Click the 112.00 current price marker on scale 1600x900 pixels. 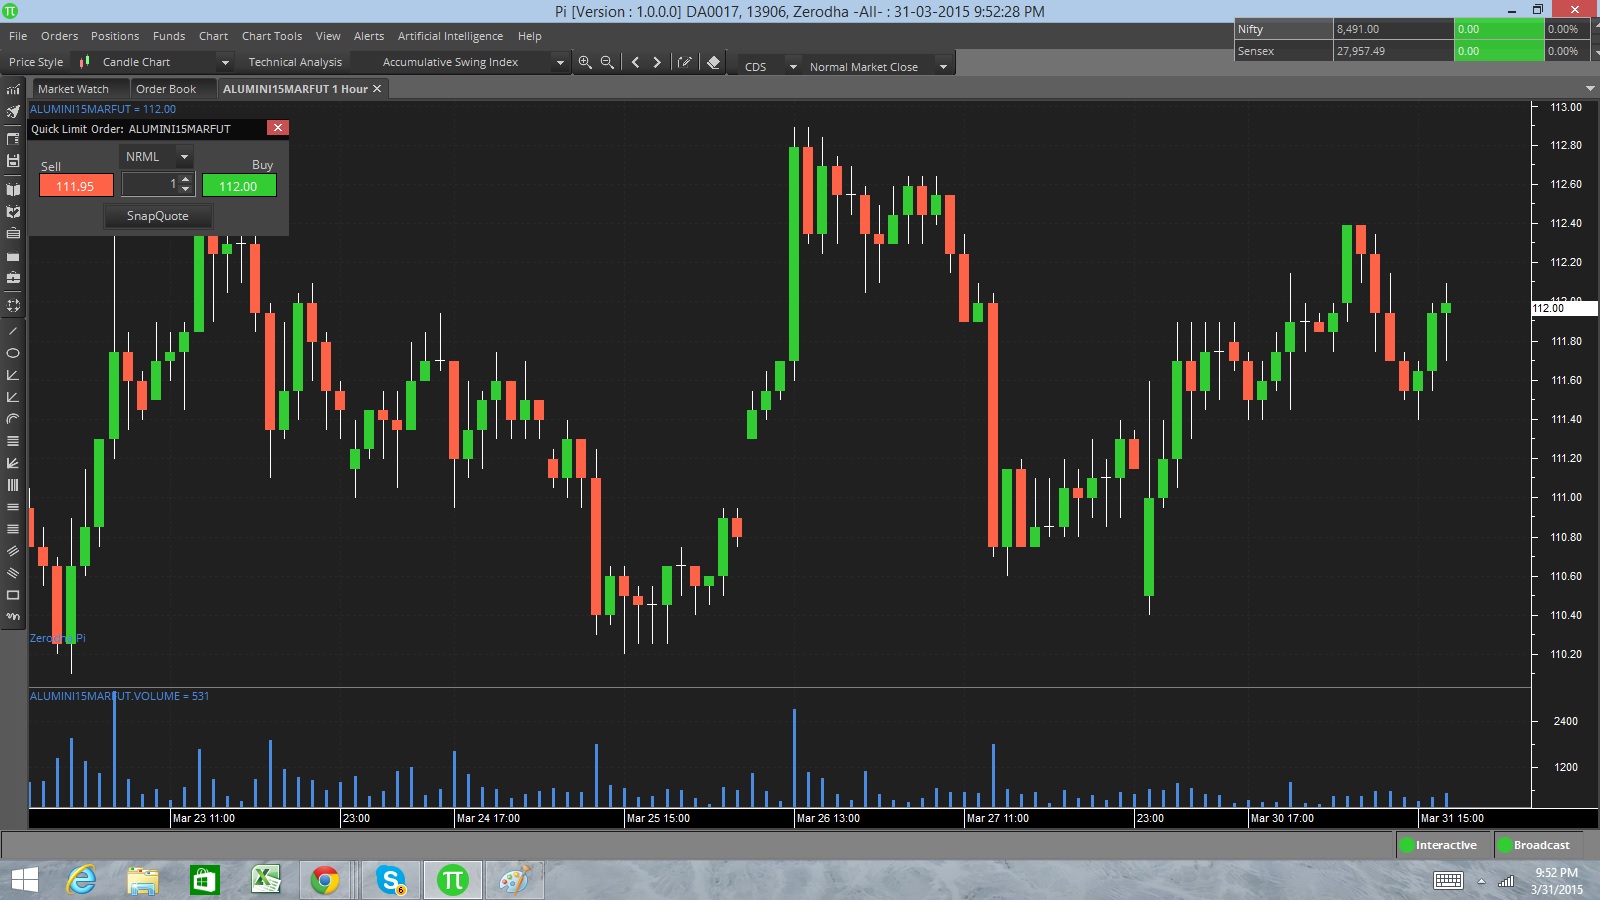coord(1563,308)
